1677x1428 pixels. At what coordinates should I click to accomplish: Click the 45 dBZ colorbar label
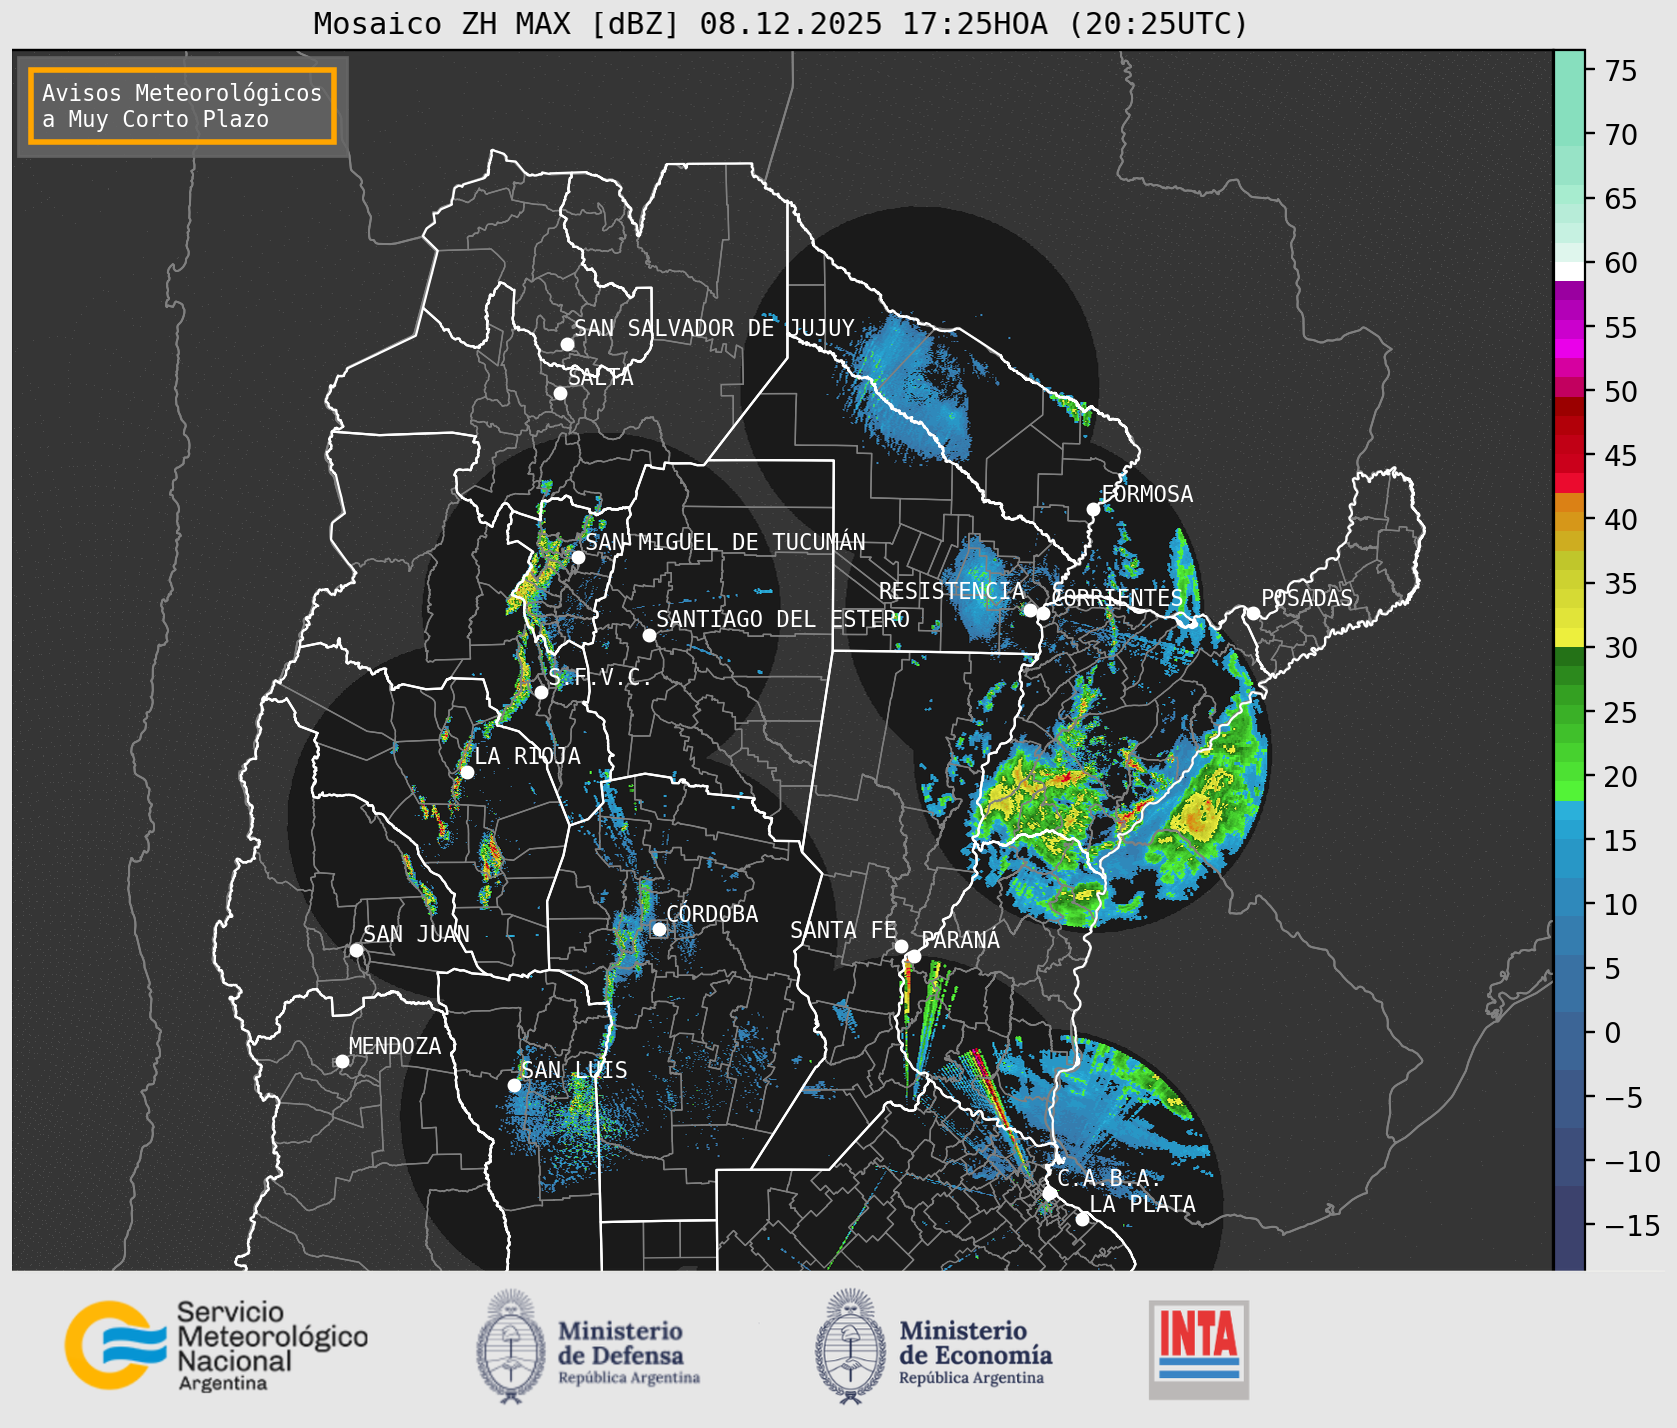coord(1621,455)
